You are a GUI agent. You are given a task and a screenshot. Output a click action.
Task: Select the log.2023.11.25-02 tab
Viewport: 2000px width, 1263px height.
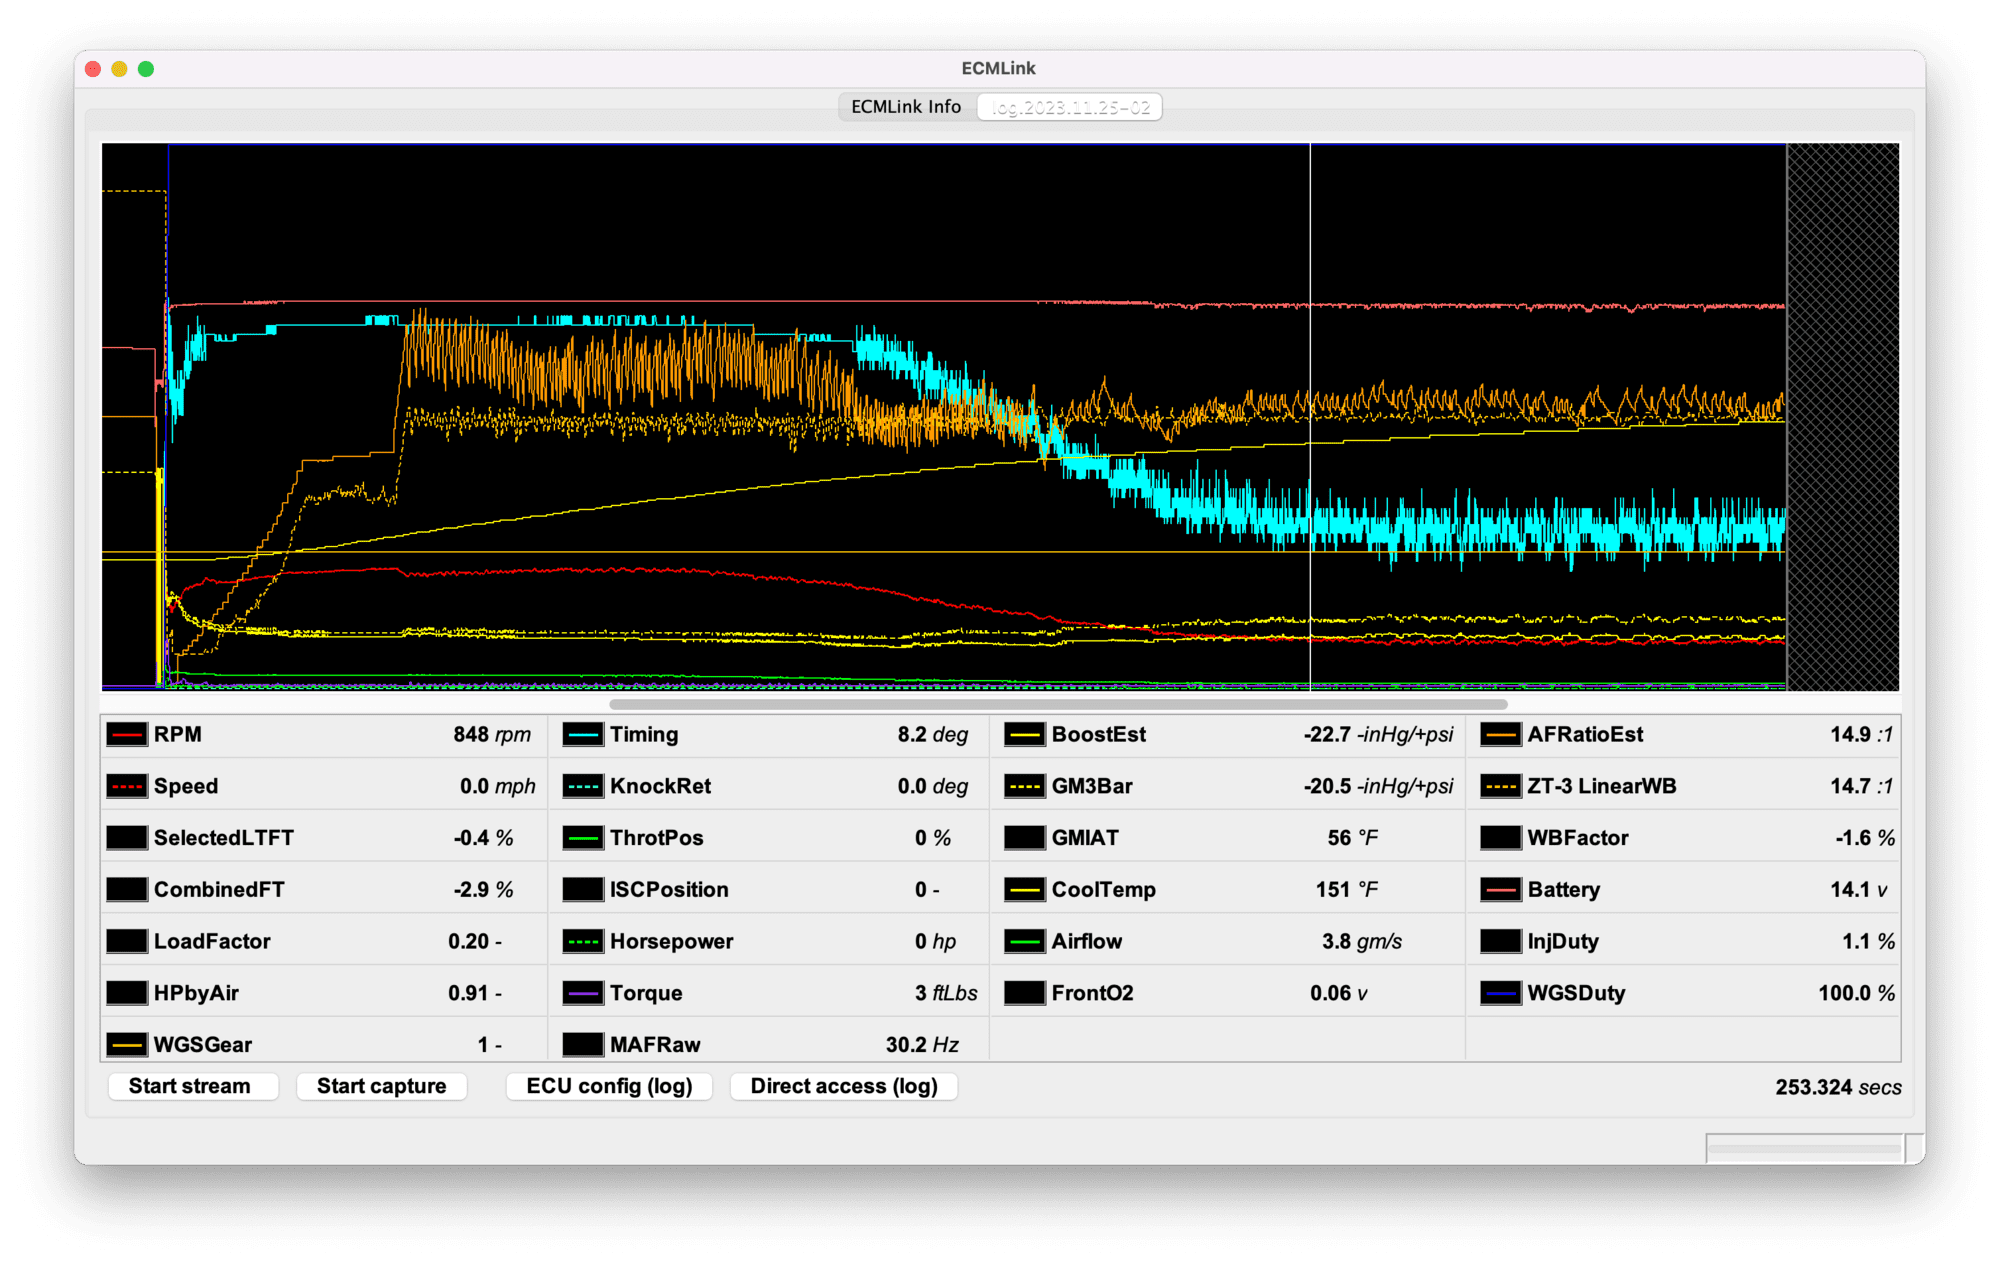point(1070,107)
